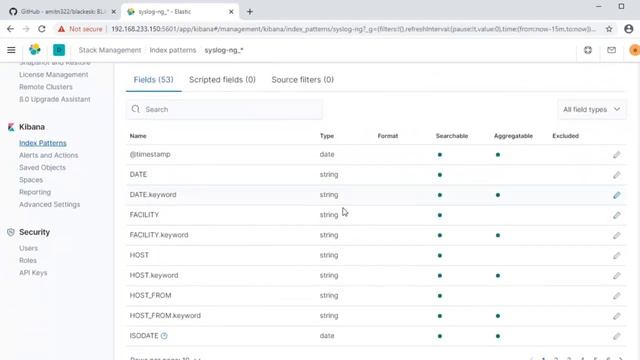Click the Index patterns breadcrumb

173,50
